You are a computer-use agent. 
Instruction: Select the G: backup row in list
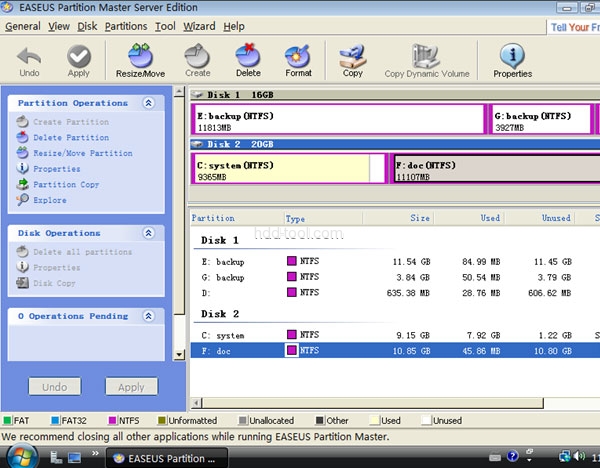click(x=395, y=277)
